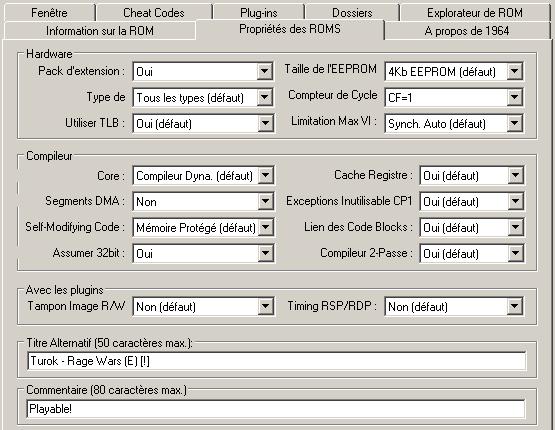Open the Assumer 32bit dropdown
The width and height of the screenshot is (555, 430).
pos(203,253)
